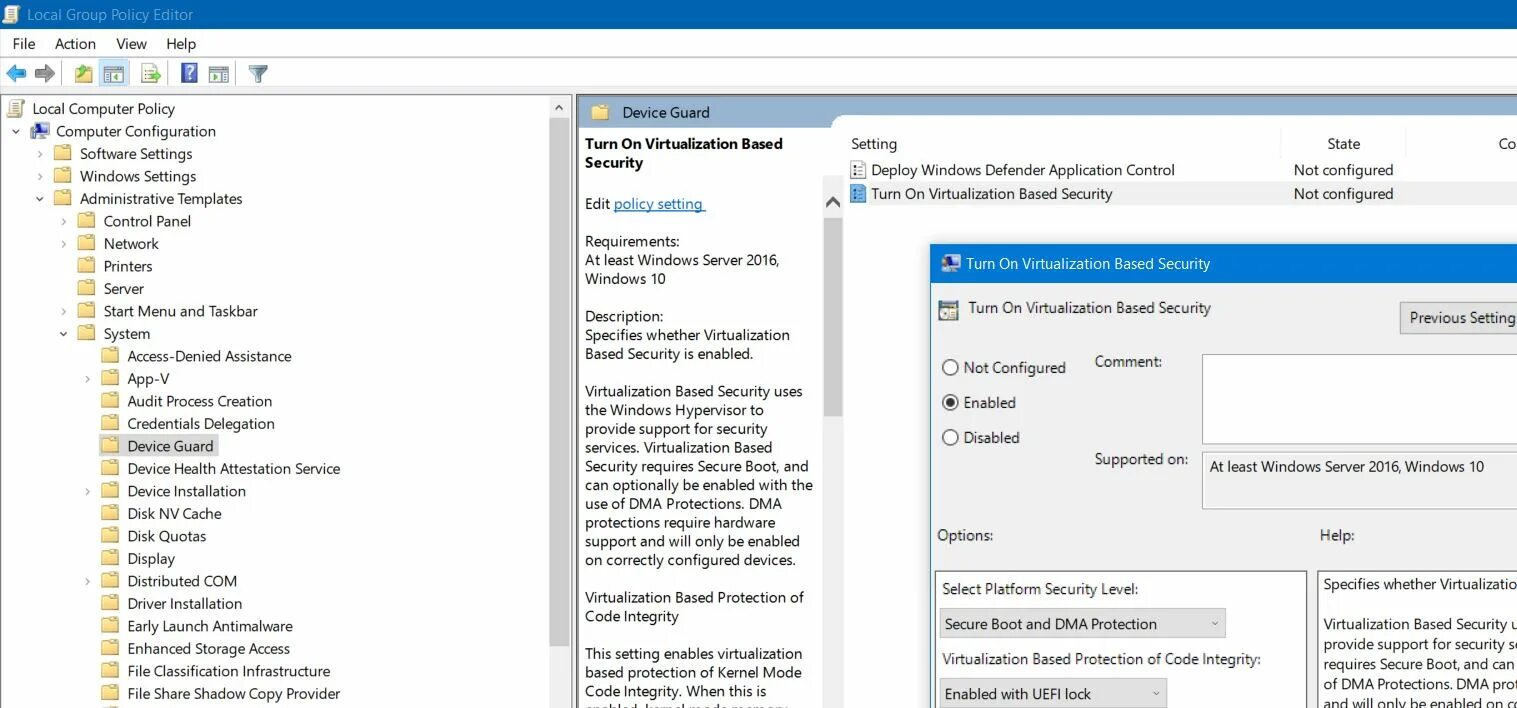
Task: Click the Disk Quotas folder icon
Action: pyautogui.click(x=111, y=536)
